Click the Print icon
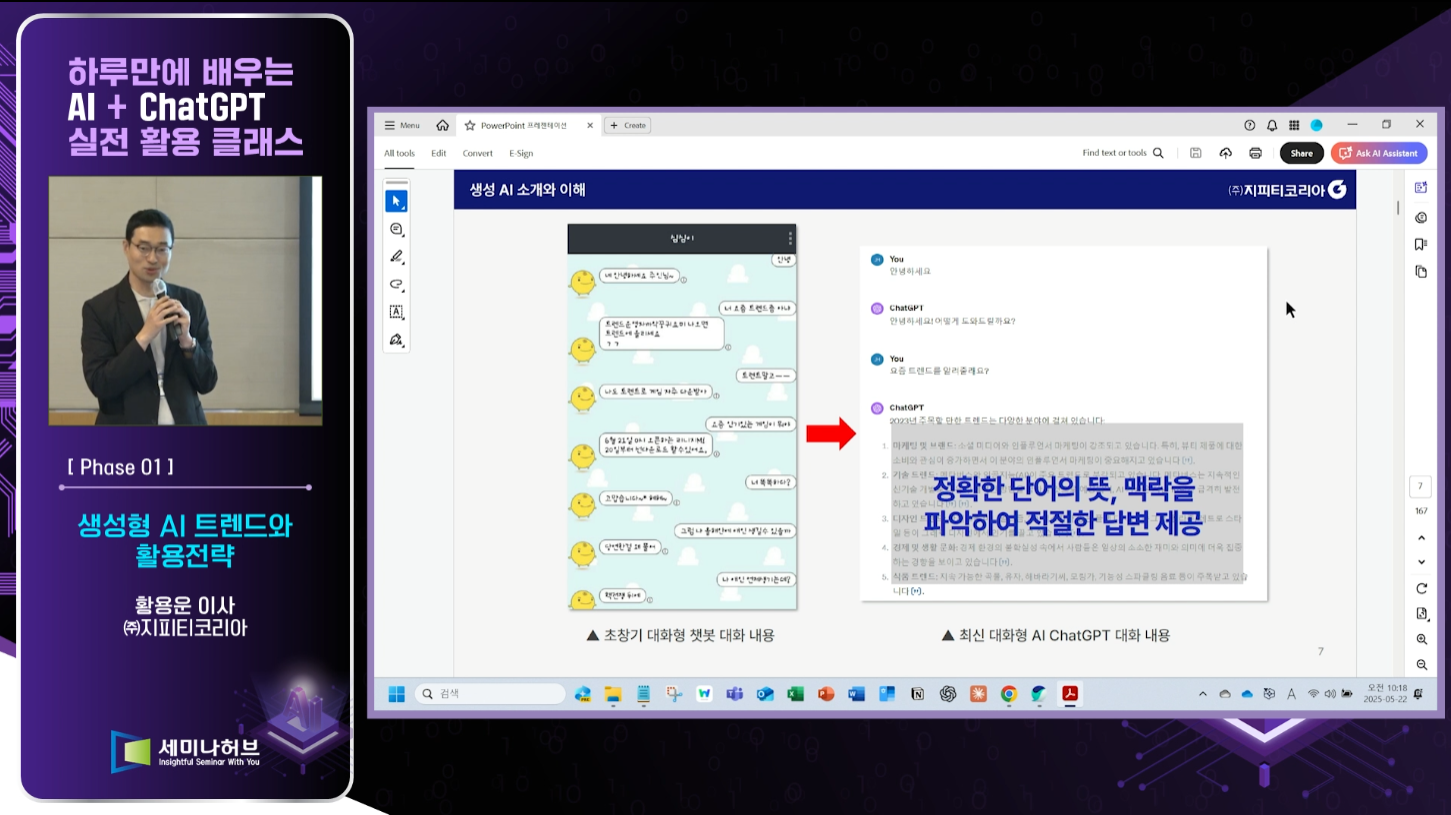The width and height of the screenshot is (1451, 815). pos(1255,153)
